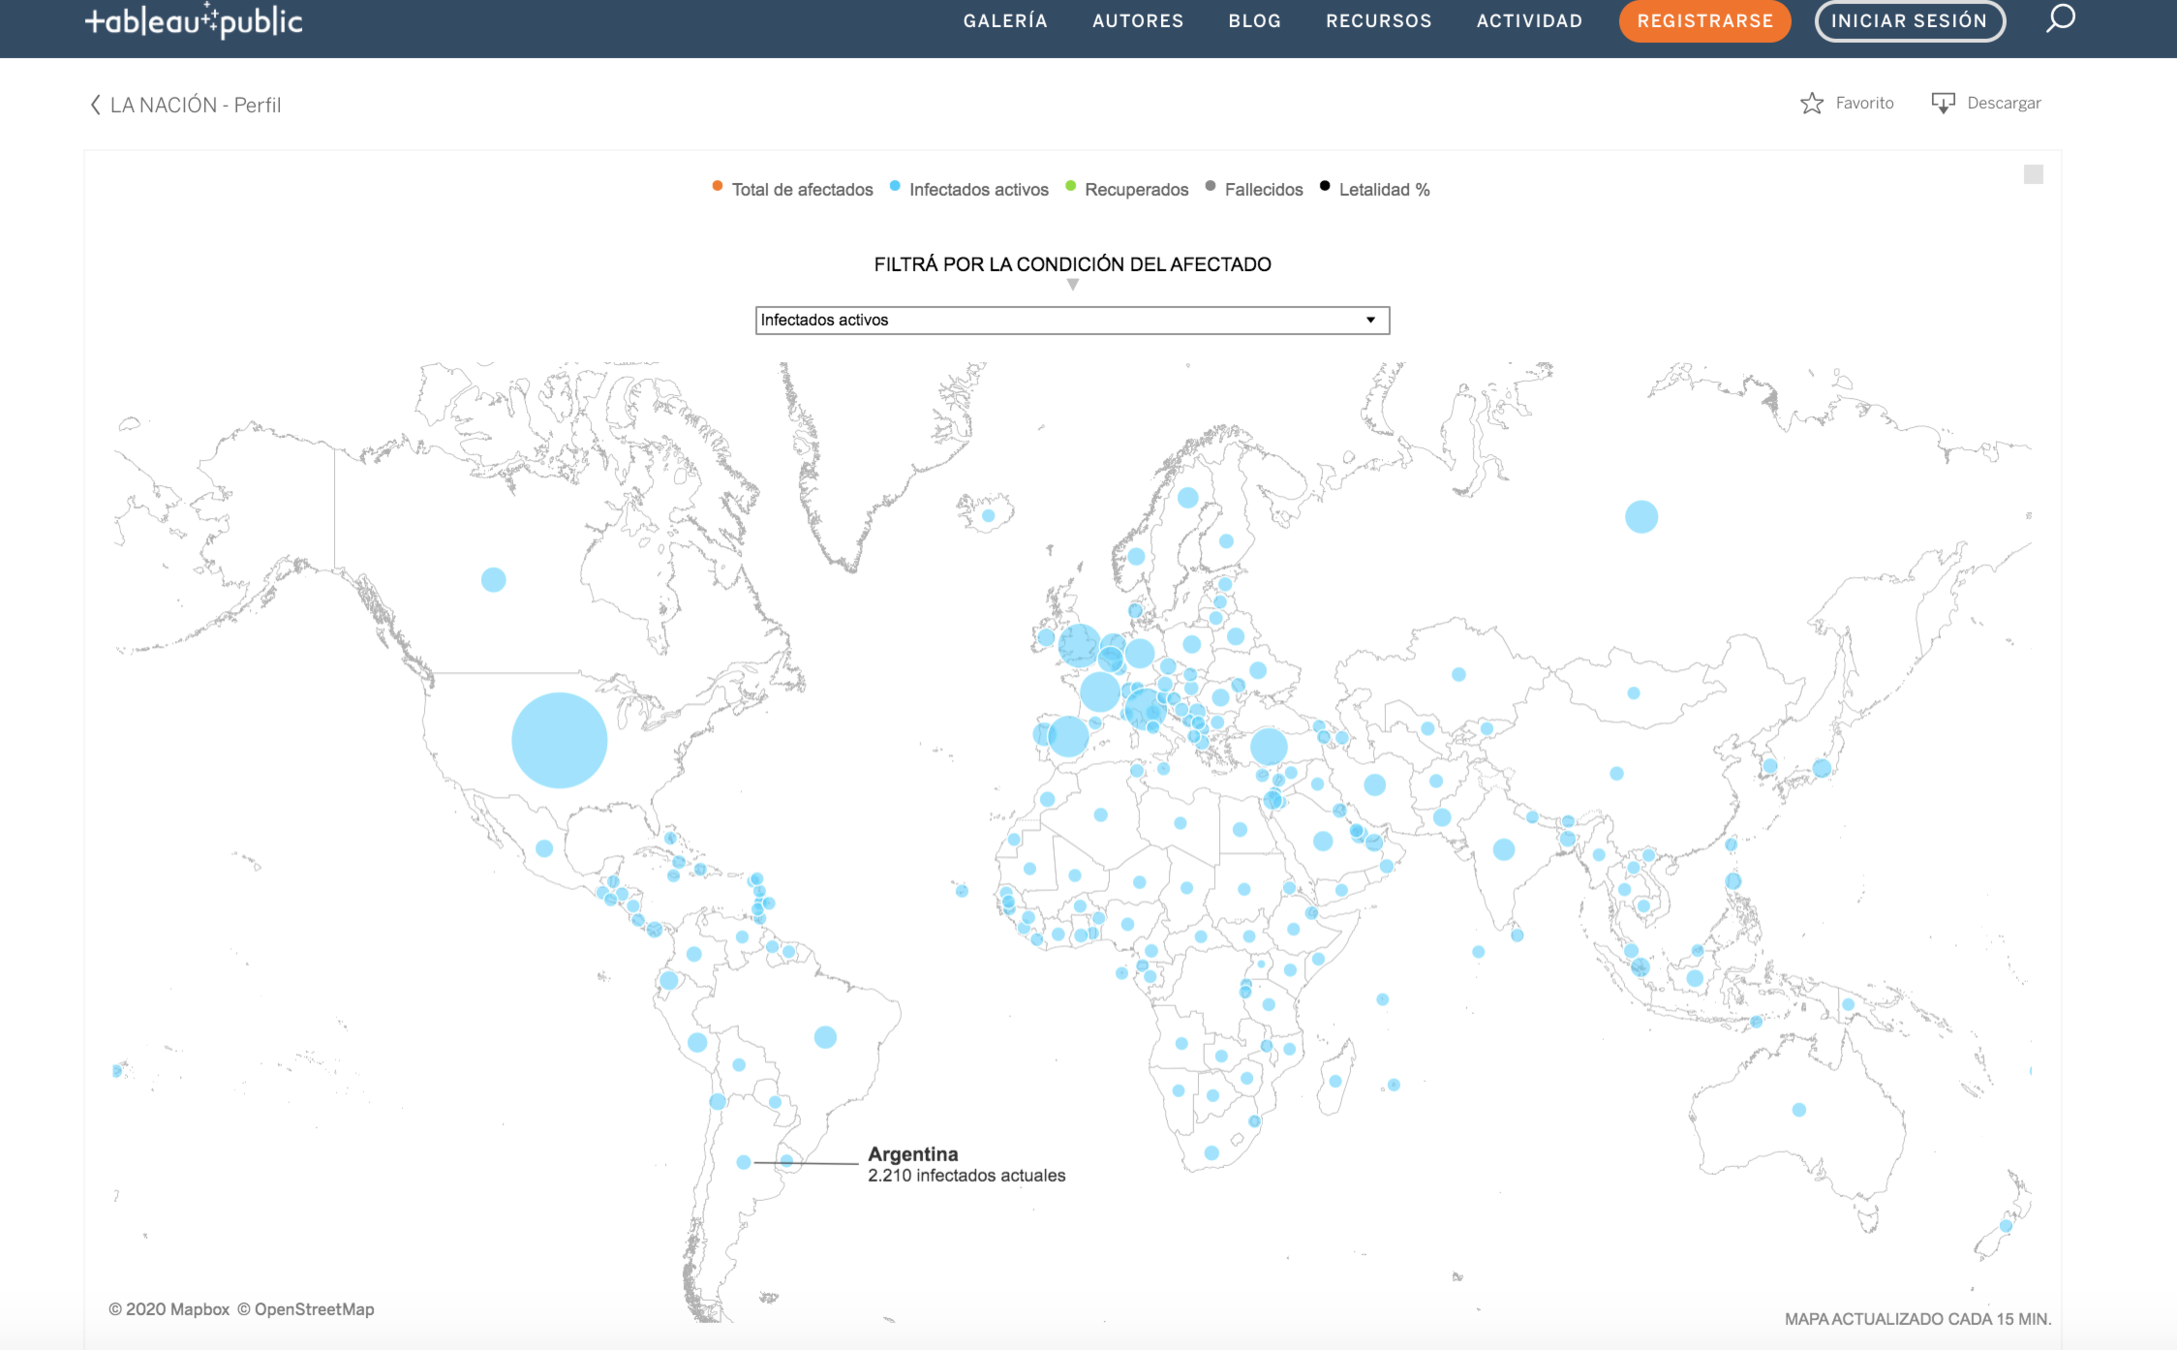This screenshot has width=2177, height=1350.
Task: Click the Tableau Public logo
Action: tap(193, 21)
